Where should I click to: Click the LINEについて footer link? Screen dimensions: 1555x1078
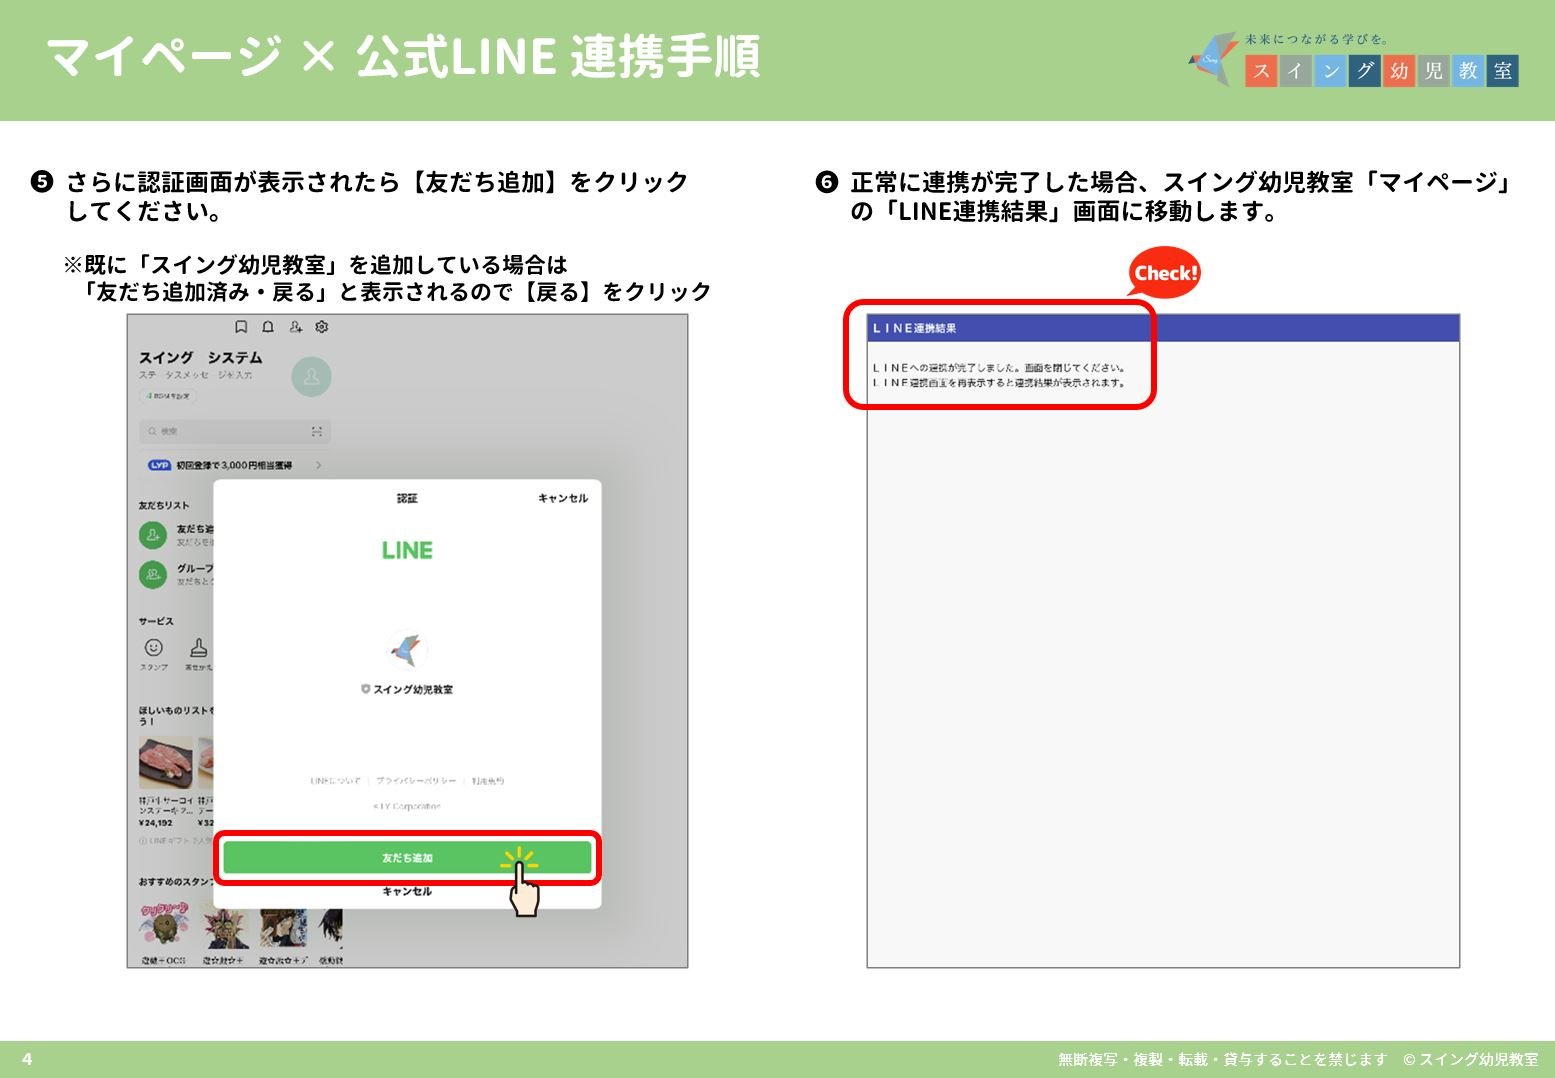(335, 780)
